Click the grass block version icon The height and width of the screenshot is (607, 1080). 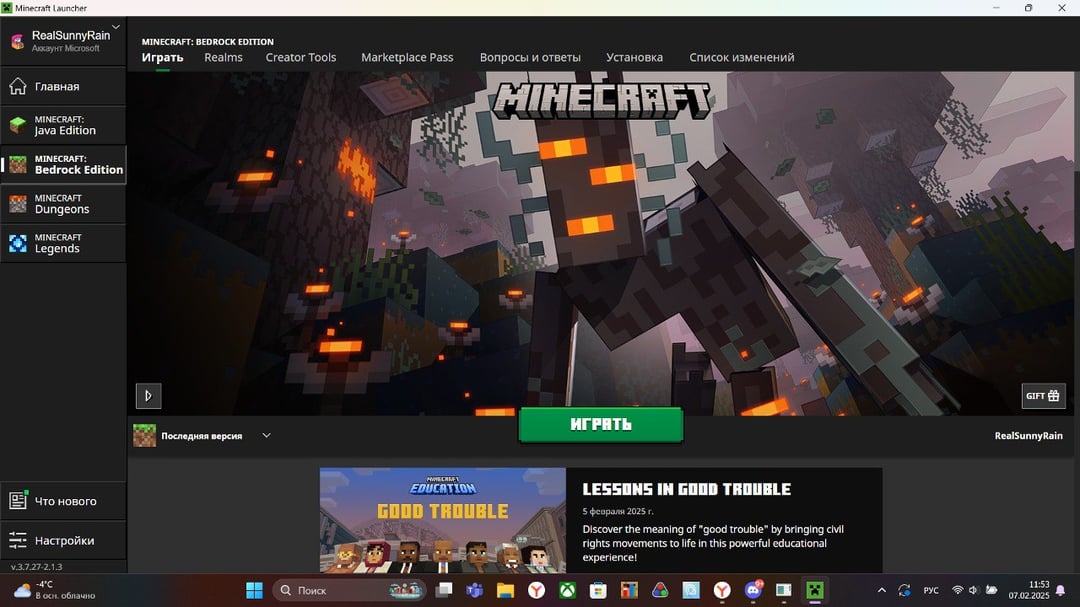(144, 435)
